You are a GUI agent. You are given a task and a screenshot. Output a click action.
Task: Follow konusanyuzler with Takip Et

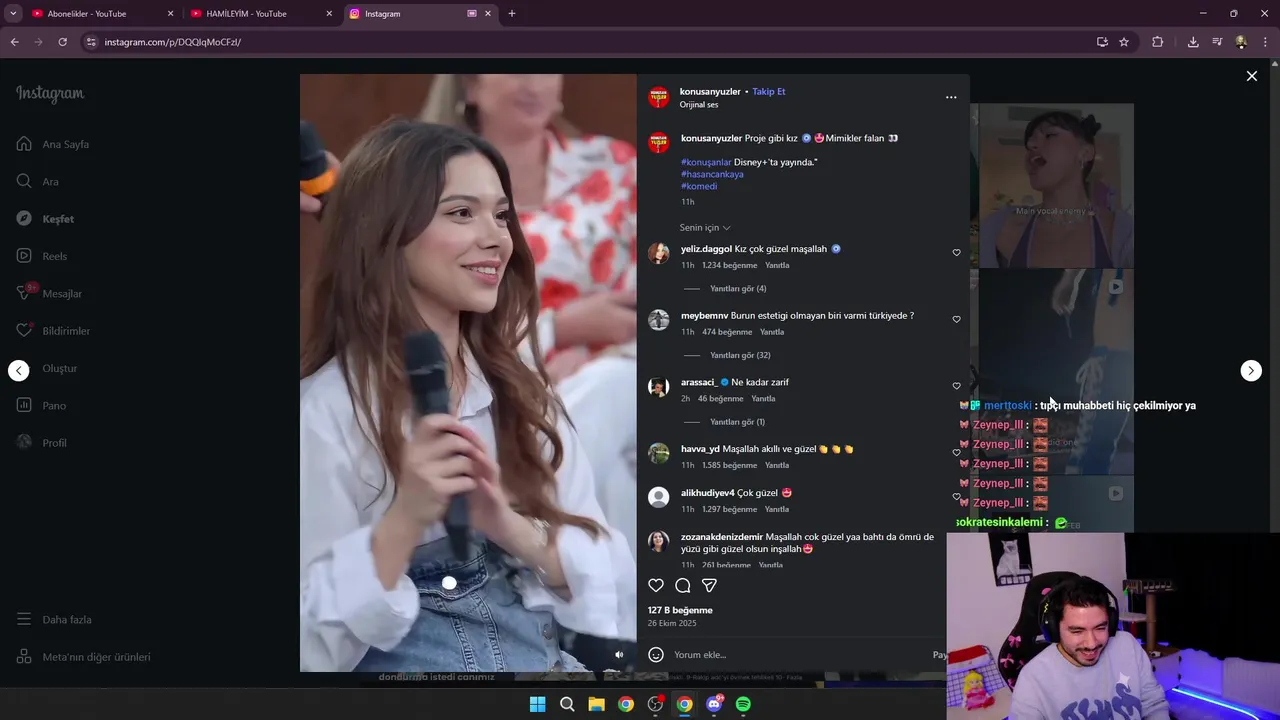tap(769, 91)
